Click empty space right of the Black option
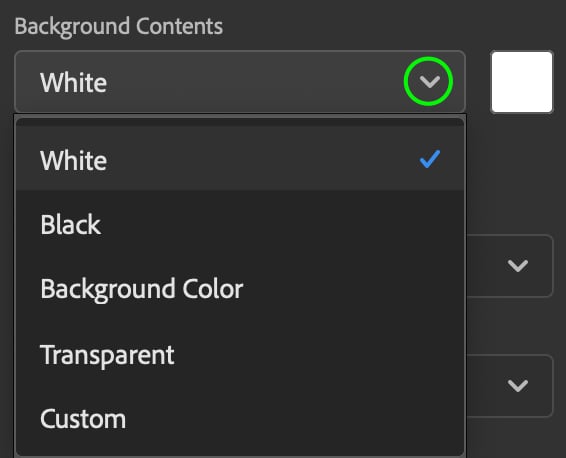 click(x=282, y=224)
